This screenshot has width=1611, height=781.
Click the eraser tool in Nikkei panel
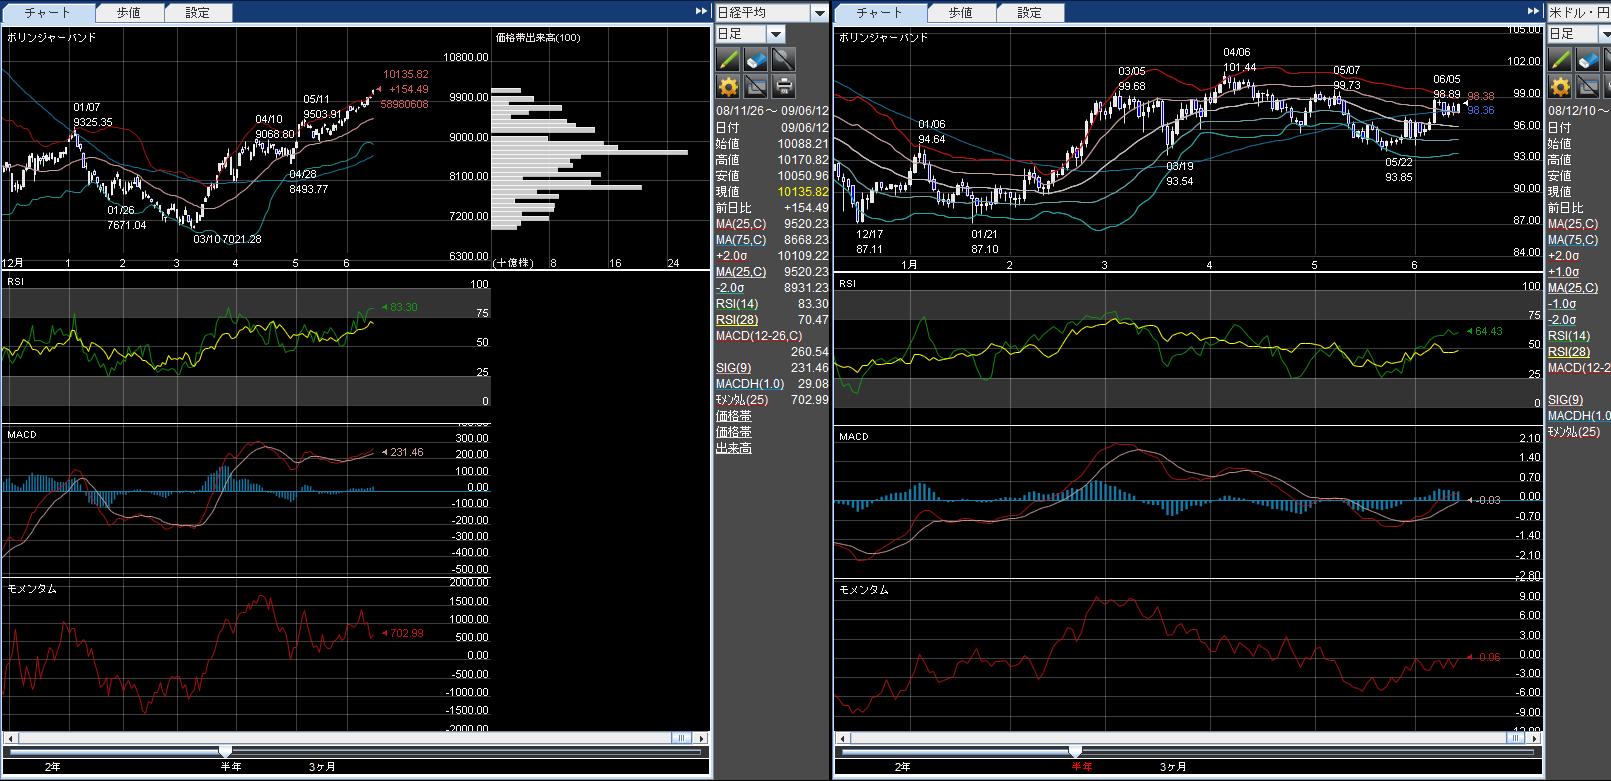point(756,59)
